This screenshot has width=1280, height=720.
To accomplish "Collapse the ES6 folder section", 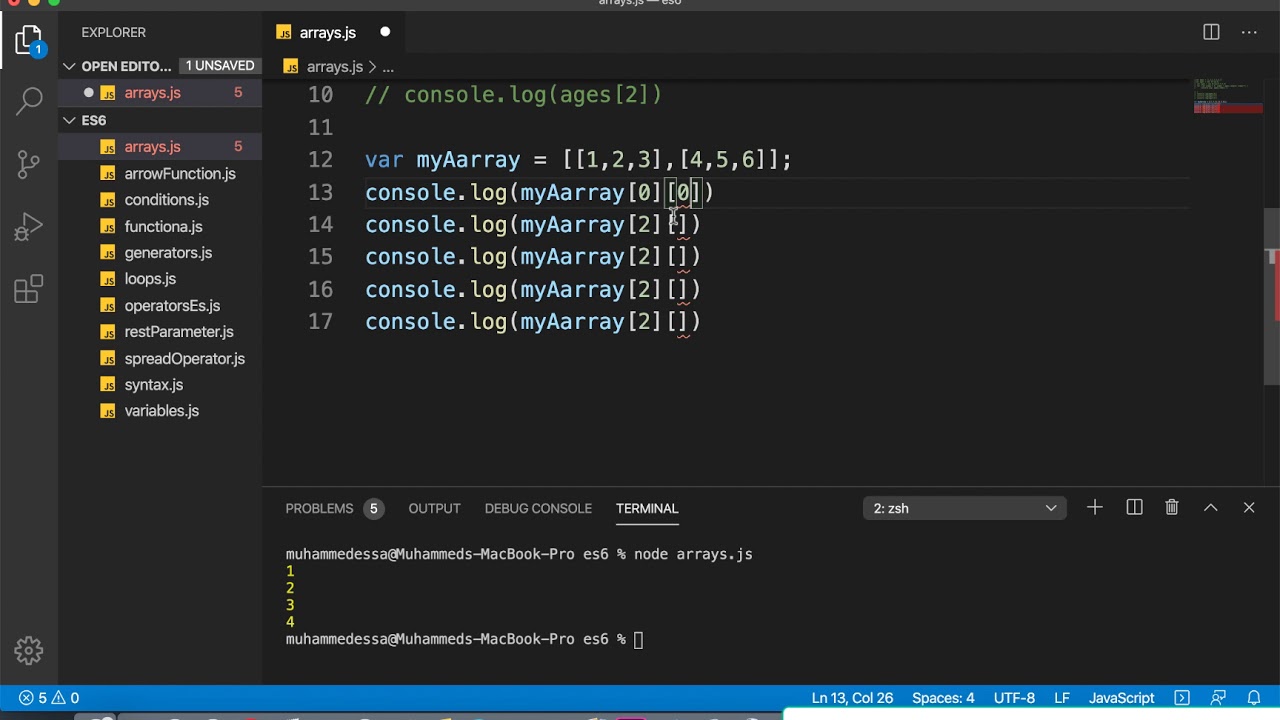I will [x=69, y=120].
